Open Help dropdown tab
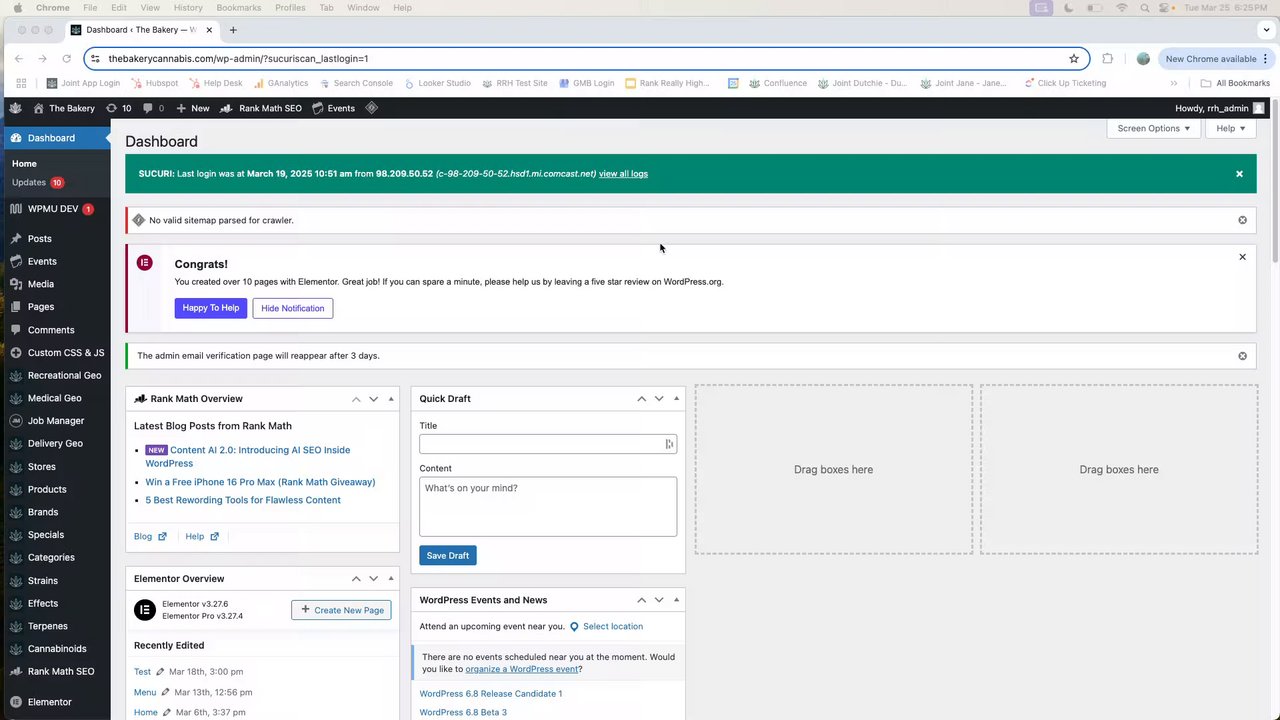1280x720 pixels. point(1231,128)
